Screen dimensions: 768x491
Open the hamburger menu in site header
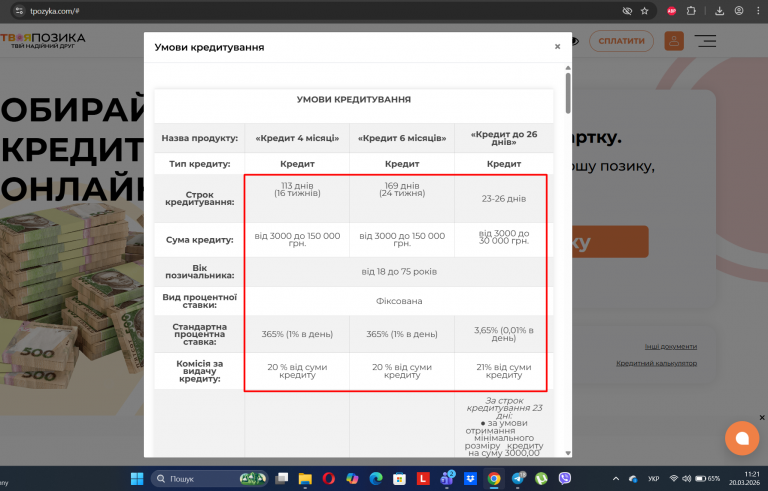(x=705, y=41)
